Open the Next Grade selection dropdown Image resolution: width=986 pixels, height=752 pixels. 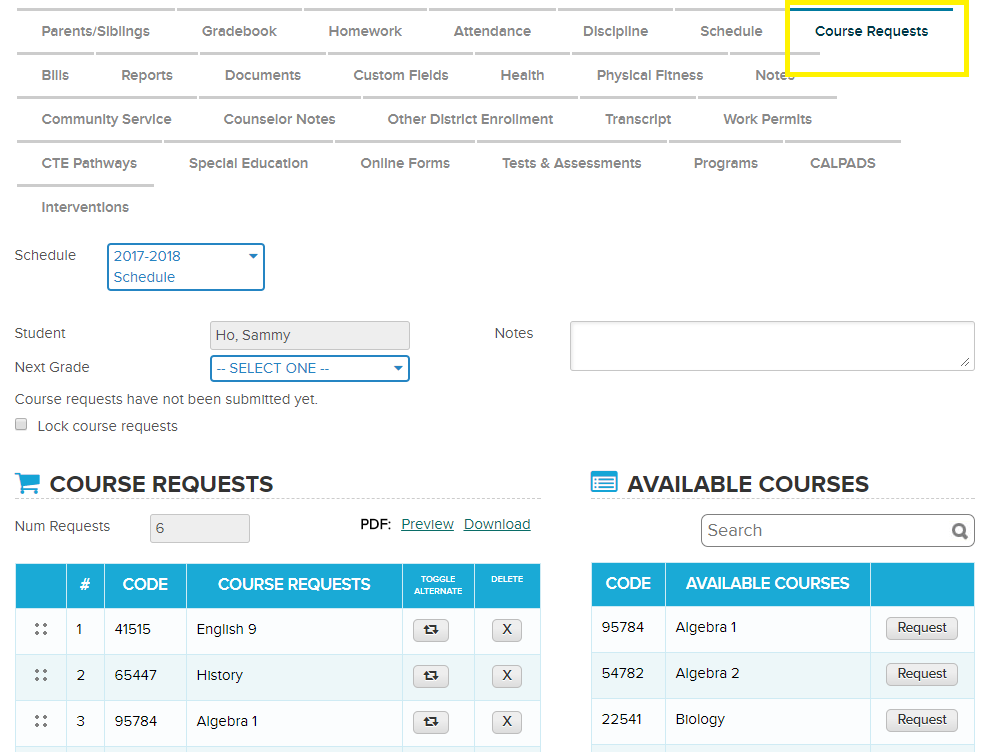(x=309, y=368)
